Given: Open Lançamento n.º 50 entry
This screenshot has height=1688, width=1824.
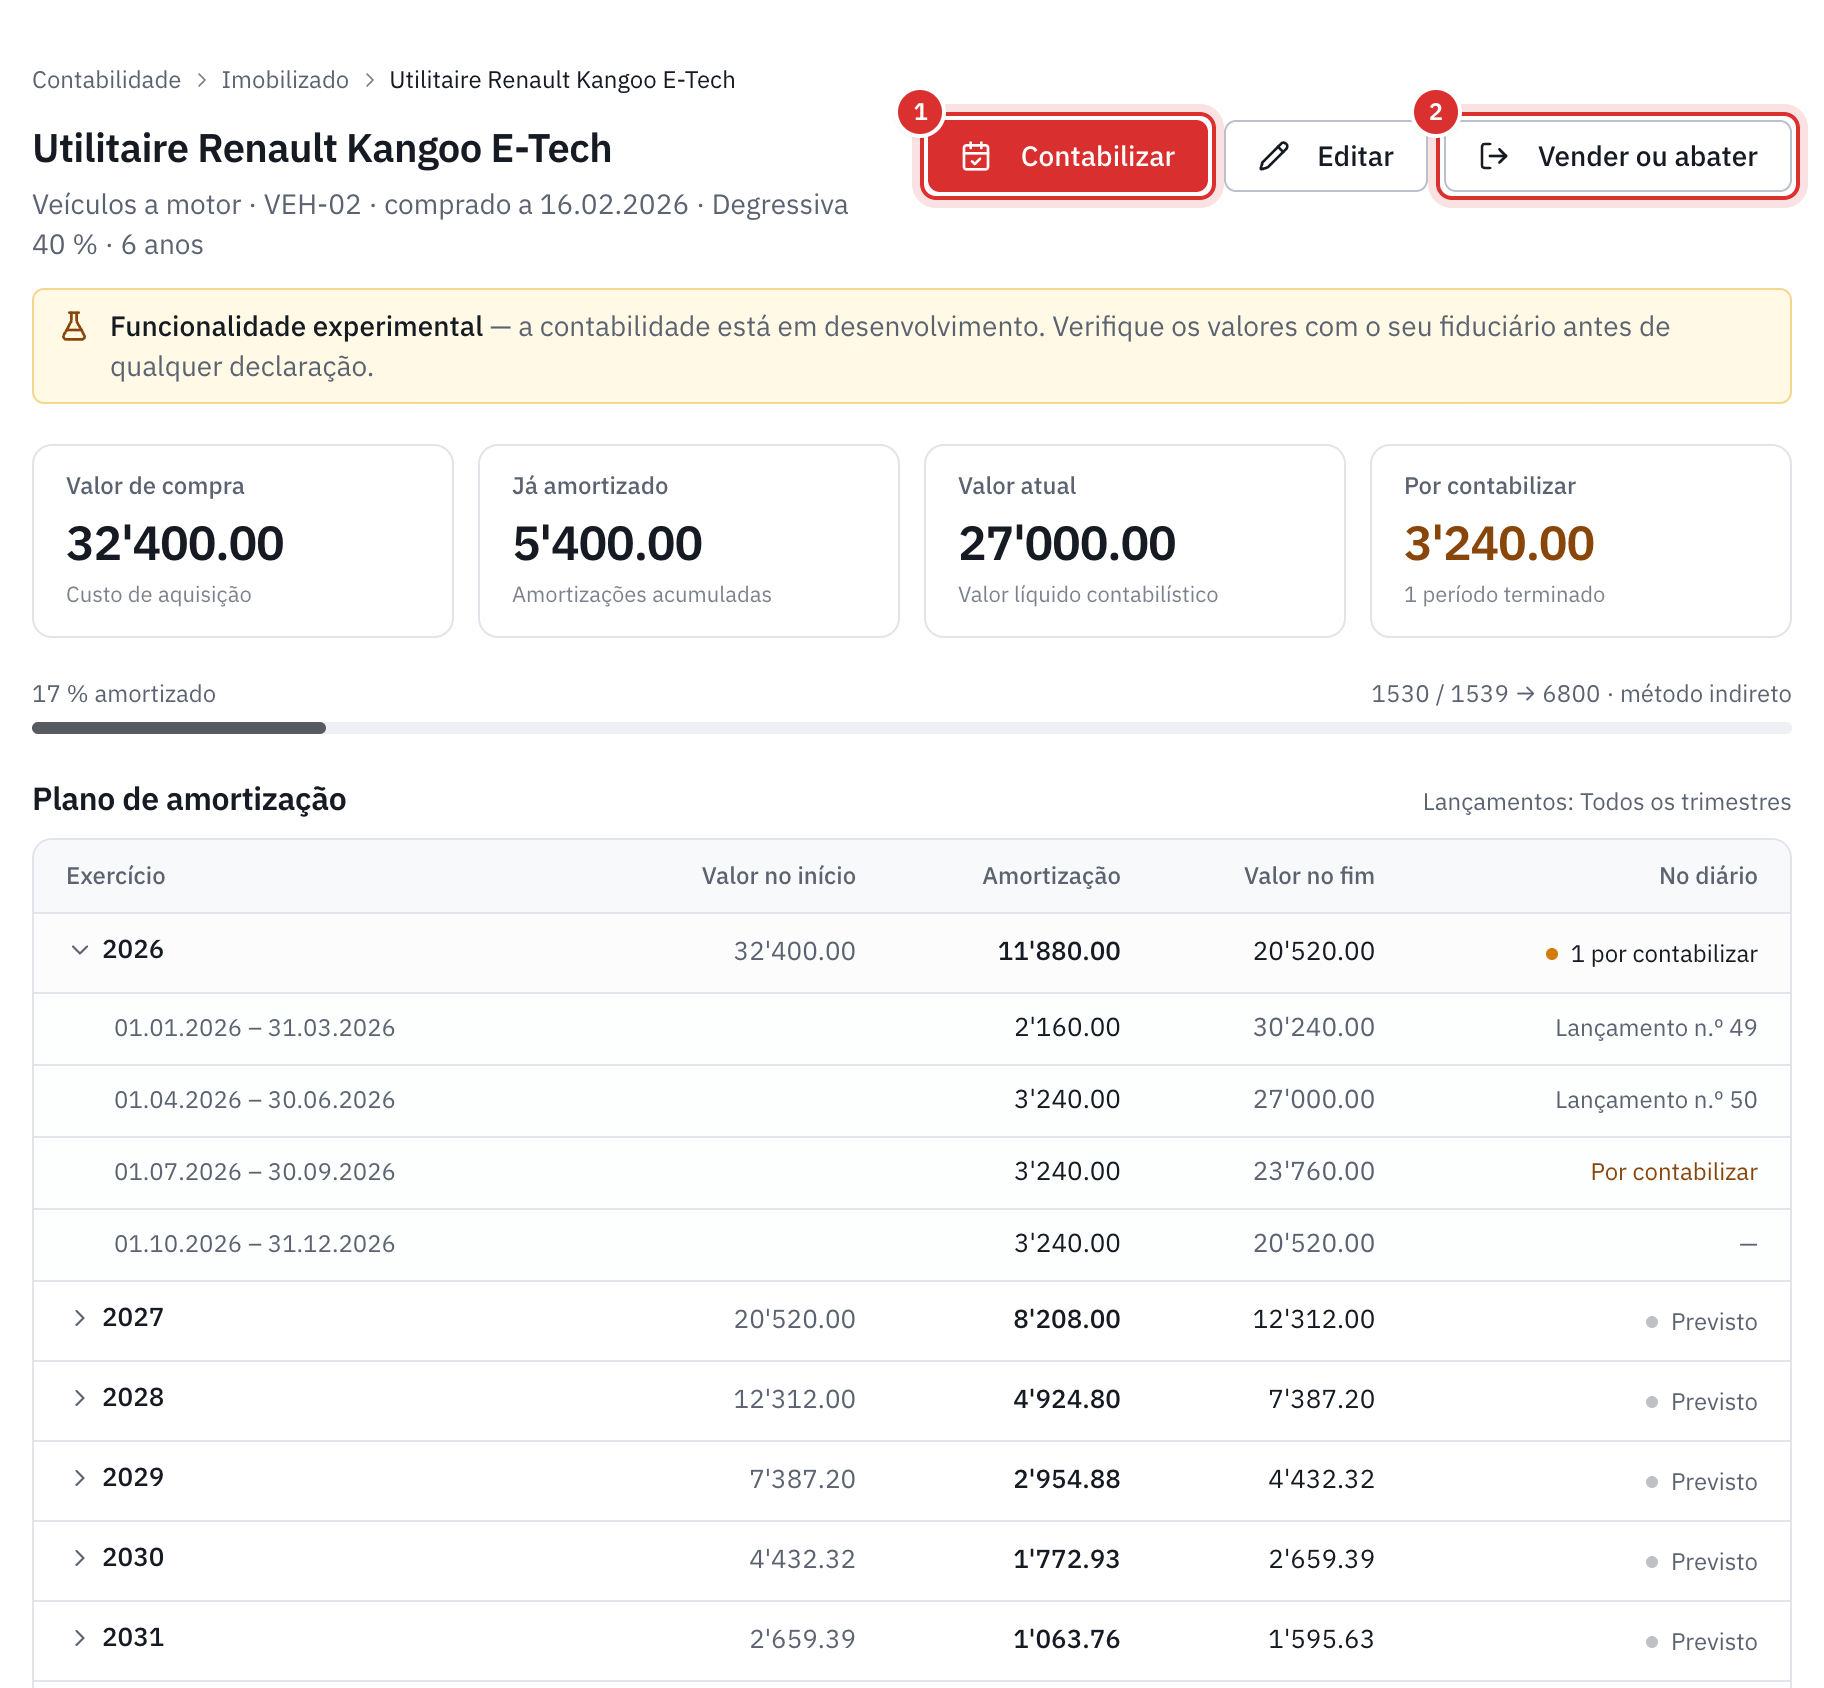Looking at the screenshot, I should click(x=1656, y=1100).
